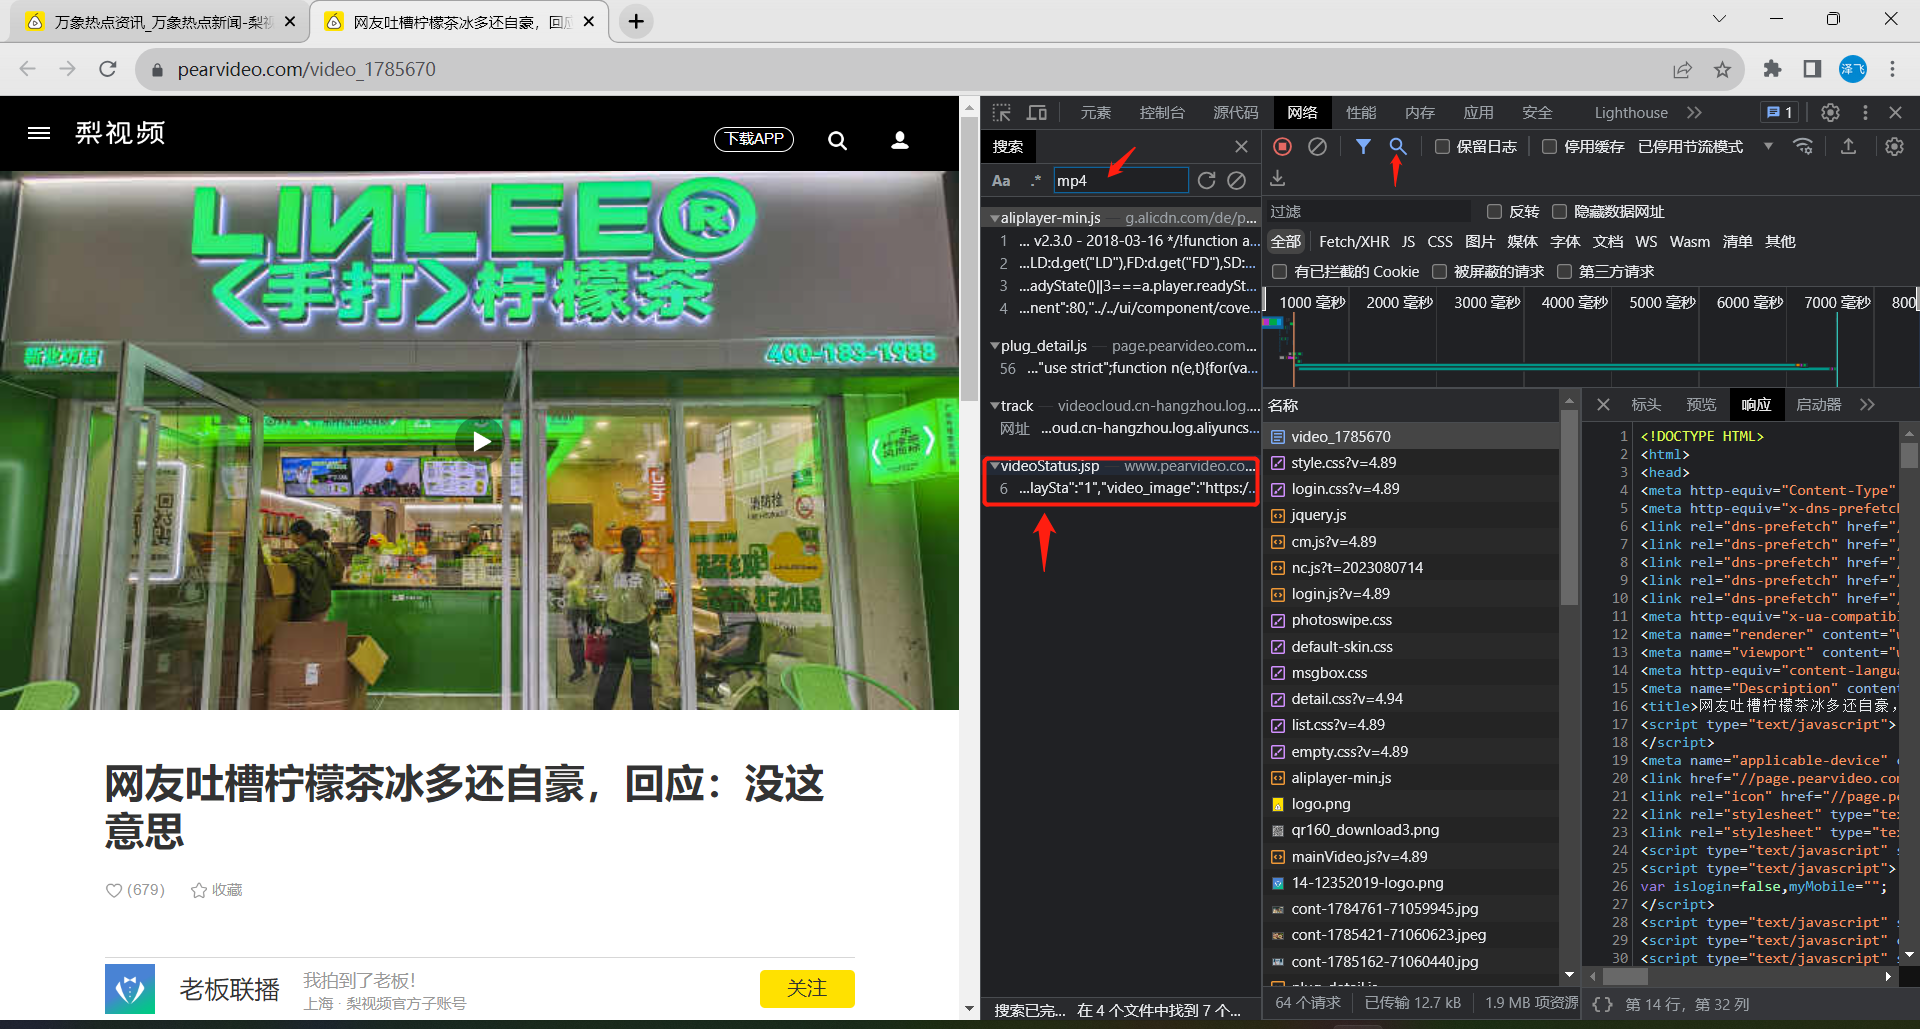Pretty print the response with braces icon
1920x1029 pixels.
pyautogui.click(x=1602, y=1004)
